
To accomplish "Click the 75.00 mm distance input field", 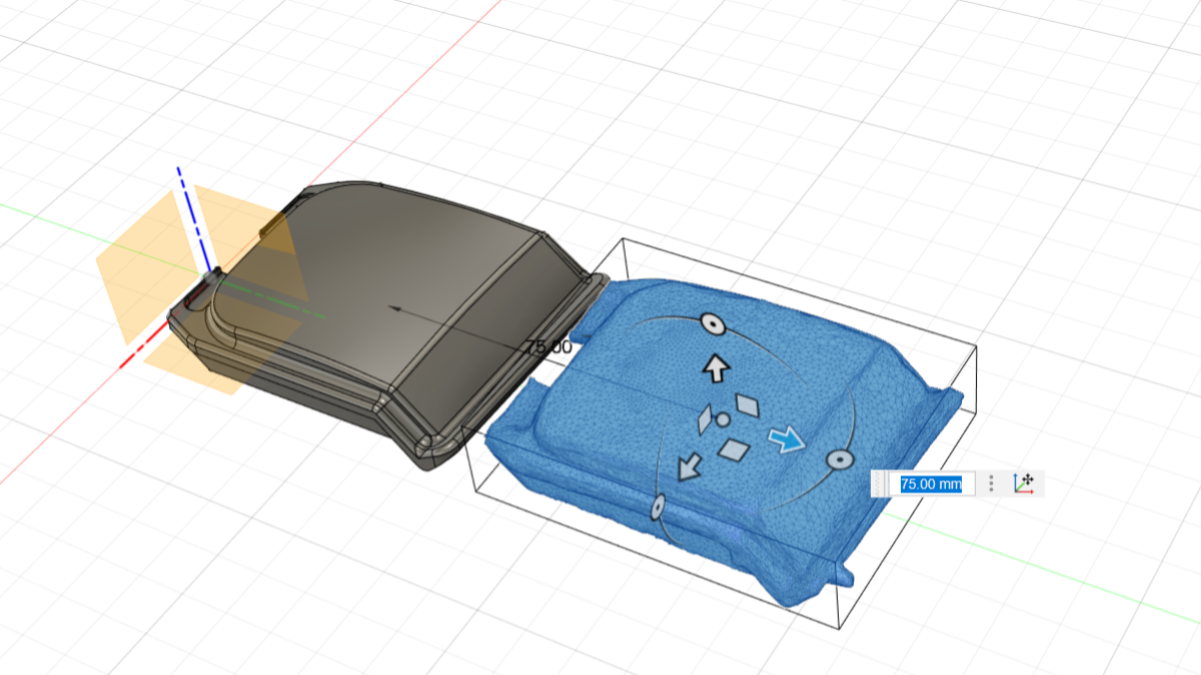I will click(931, 484).
